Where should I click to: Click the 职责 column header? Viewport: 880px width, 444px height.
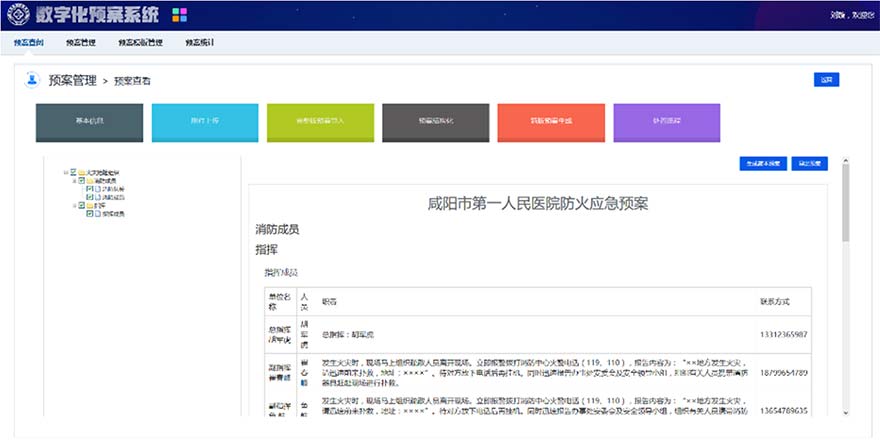pyautogui.click(x=329, y=302)
